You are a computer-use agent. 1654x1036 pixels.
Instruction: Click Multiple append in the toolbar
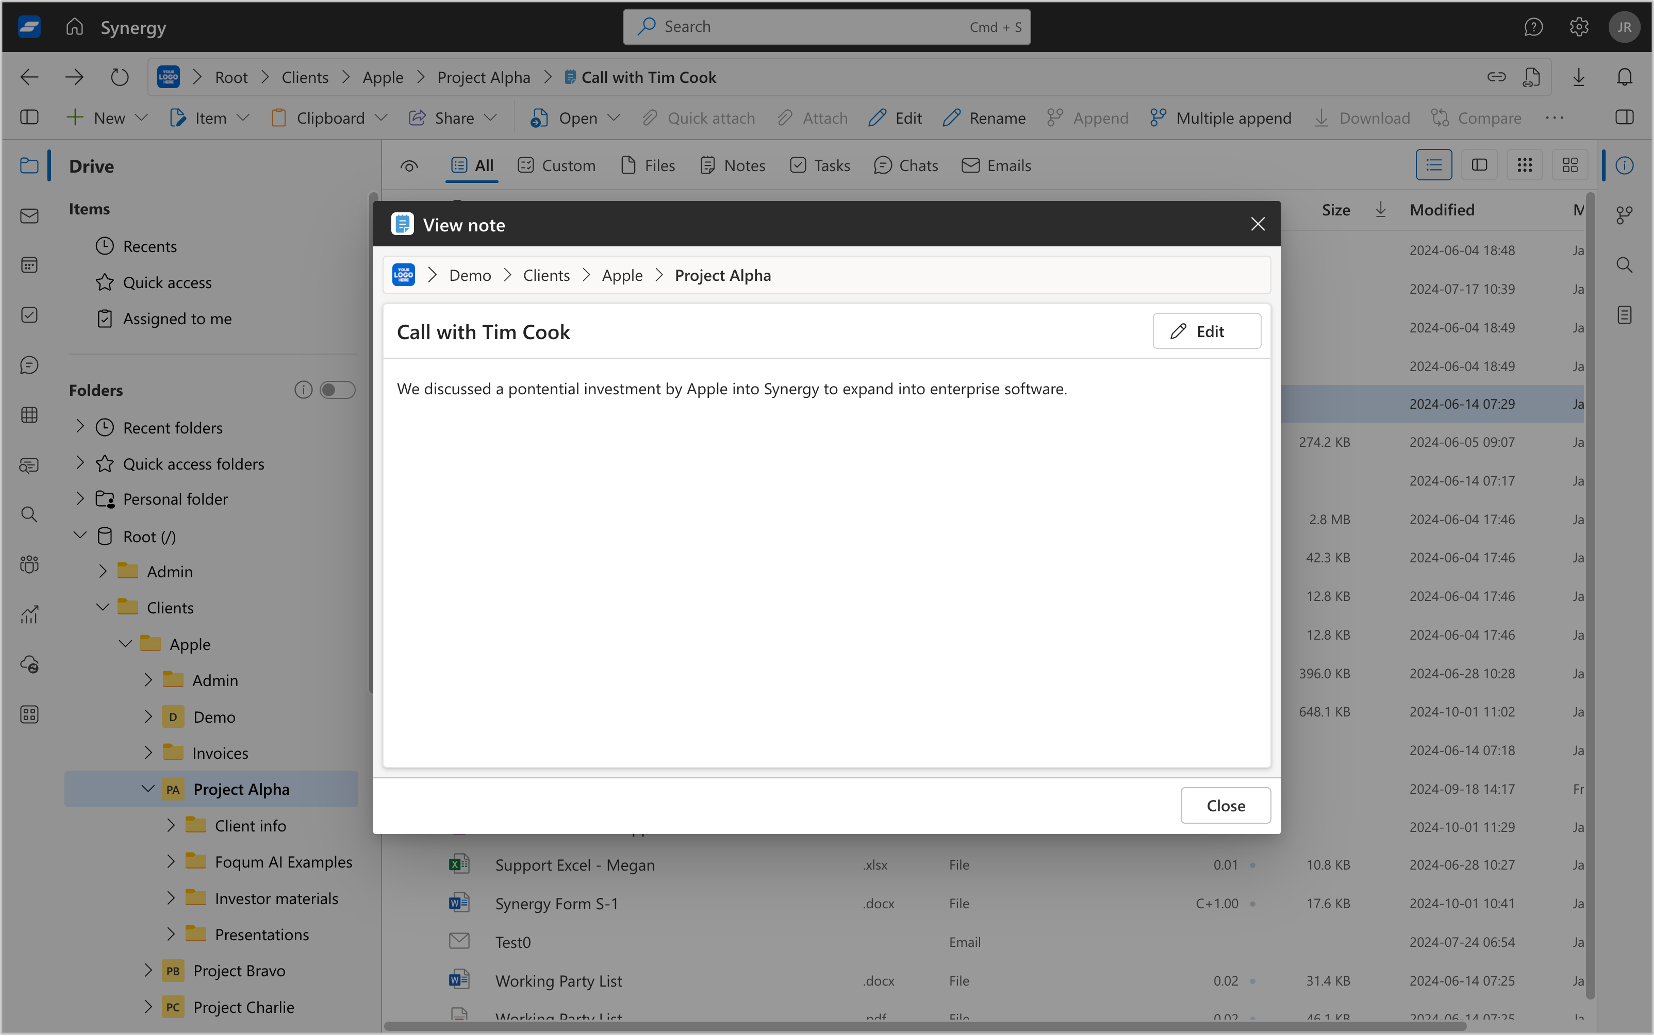[x=1220, y=118]
